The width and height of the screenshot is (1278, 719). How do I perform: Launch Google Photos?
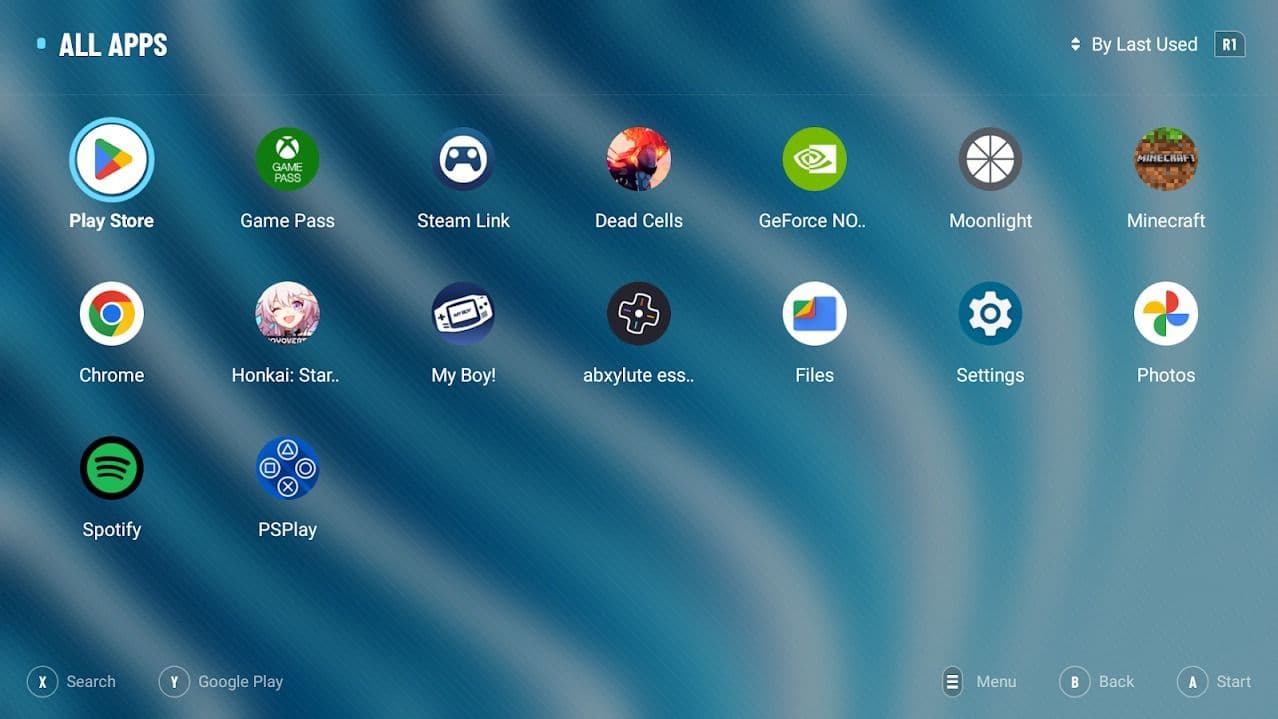point(1166,314)
